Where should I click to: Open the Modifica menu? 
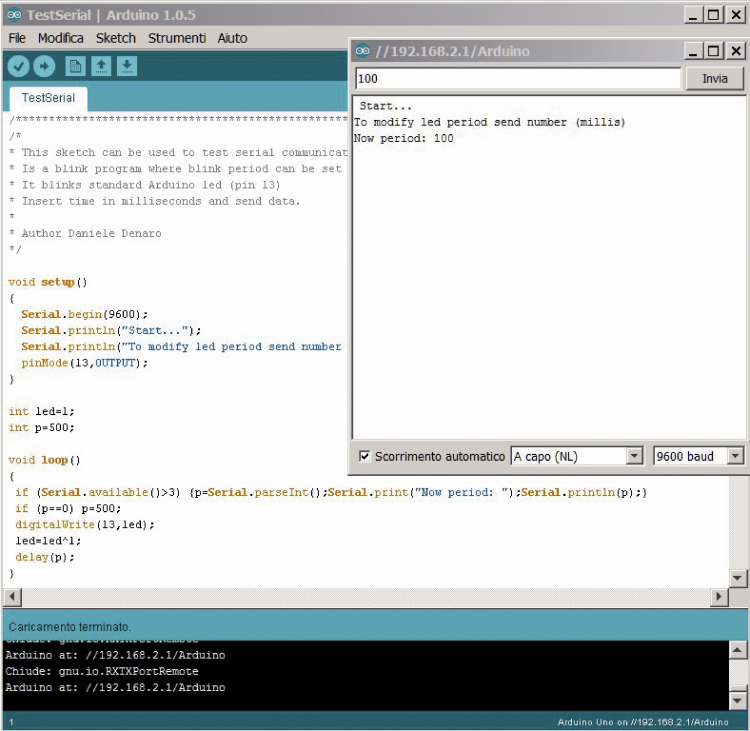(x=61, y=38)
